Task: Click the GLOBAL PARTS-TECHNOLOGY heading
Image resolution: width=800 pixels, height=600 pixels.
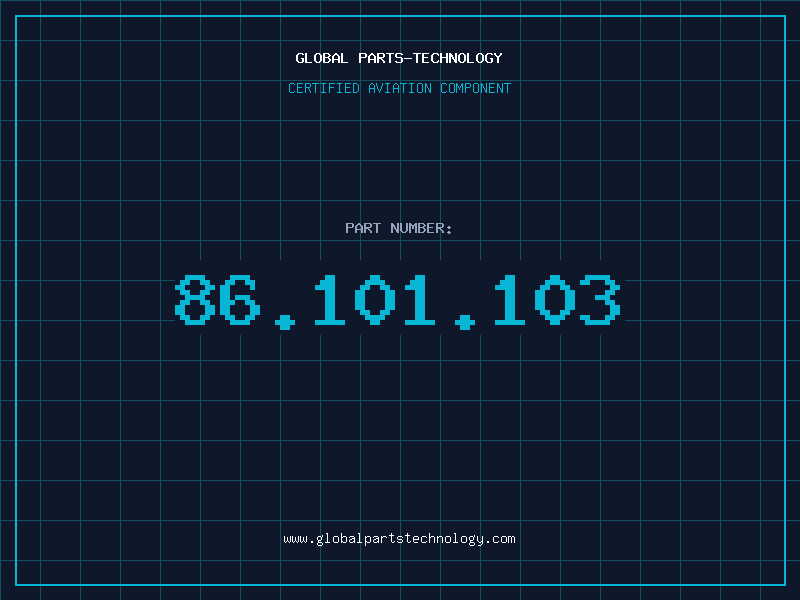Action: point(399,58)
